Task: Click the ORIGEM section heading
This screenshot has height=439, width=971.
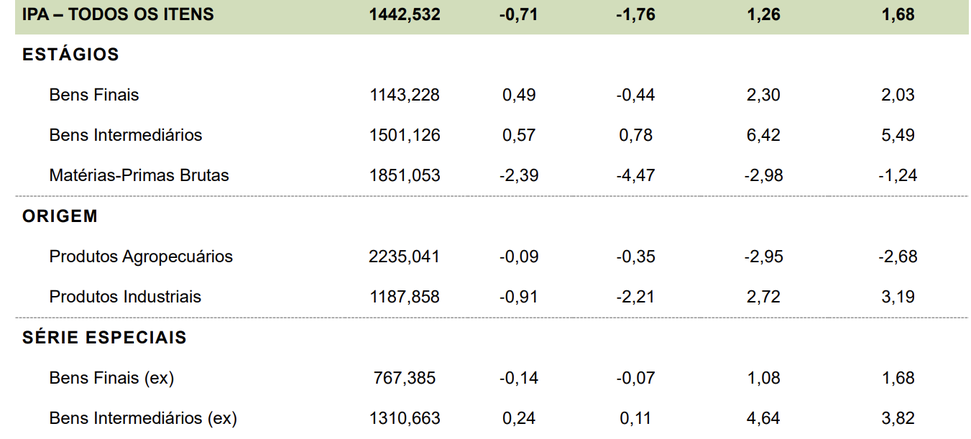Action: pyautogui.click(x=60, y=216)
